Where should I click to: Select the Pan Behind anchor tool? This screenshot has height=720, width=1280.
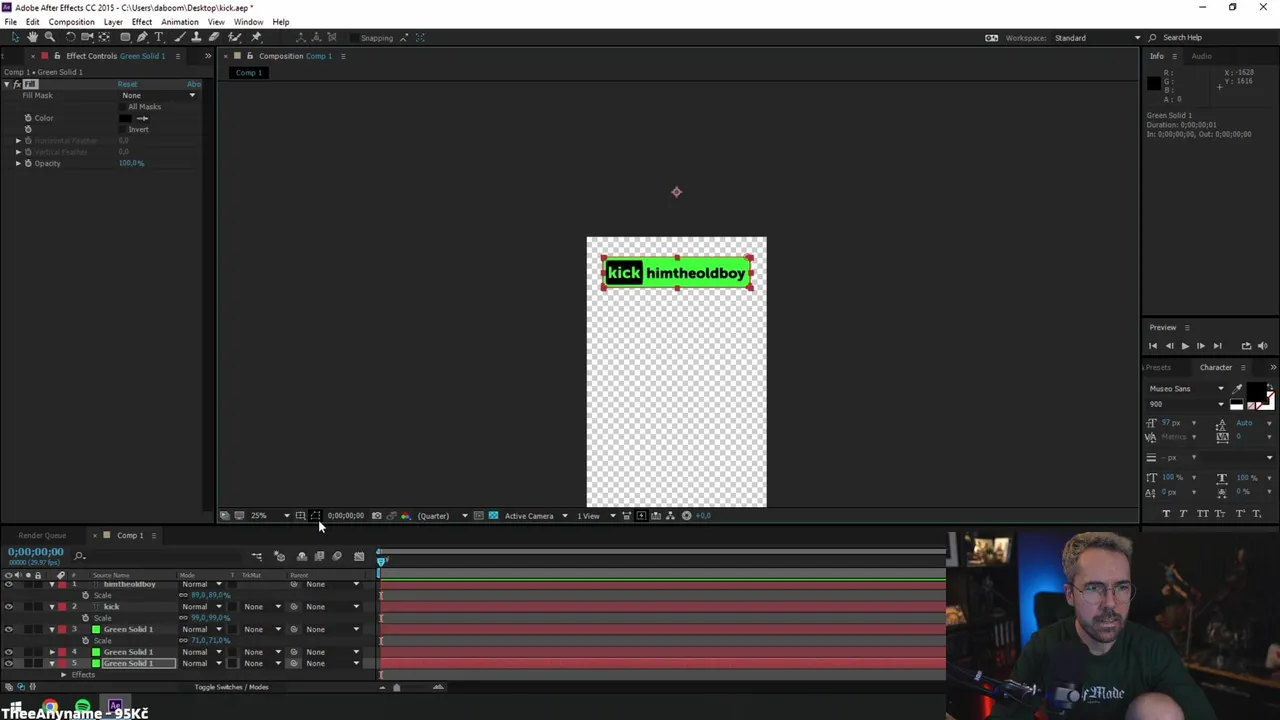point(104,37)
